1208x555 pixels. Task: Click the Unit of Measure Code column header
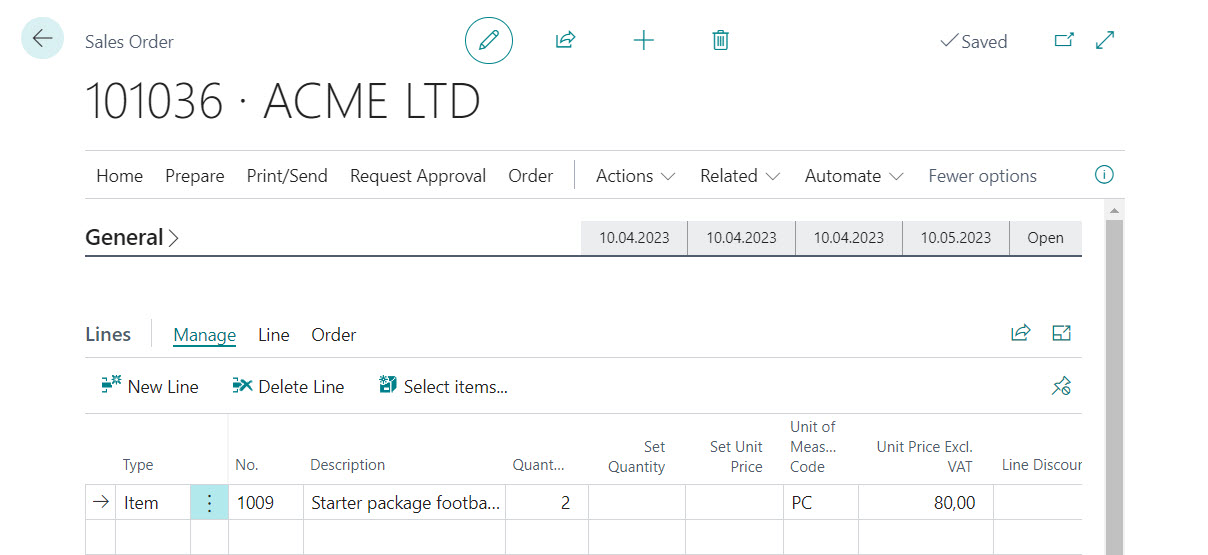pyautogui.click(x=813, y=447)
